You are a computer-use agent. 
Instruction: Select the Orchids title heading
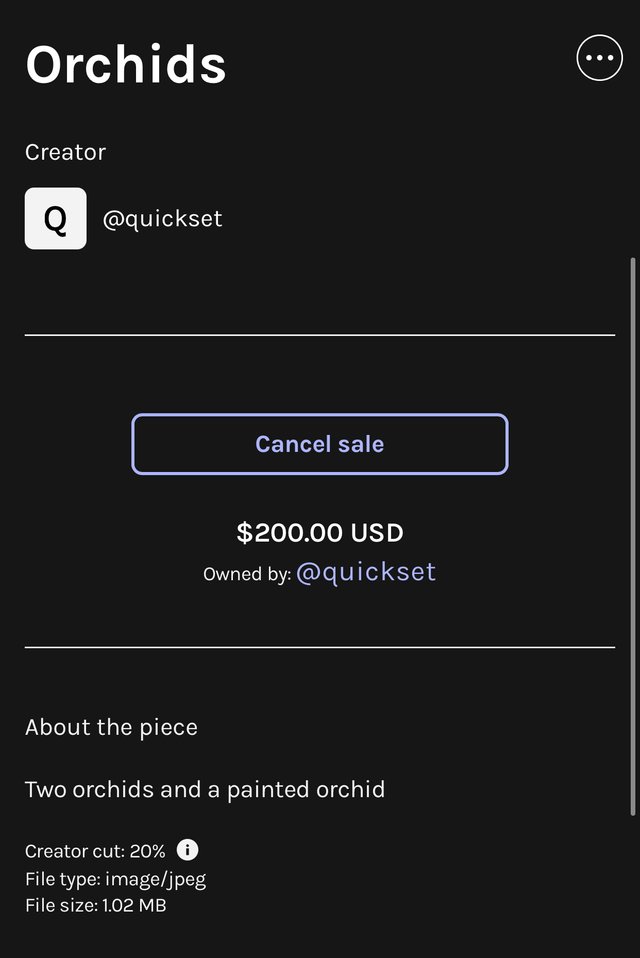pyautogui.click(x=126, y=65)
